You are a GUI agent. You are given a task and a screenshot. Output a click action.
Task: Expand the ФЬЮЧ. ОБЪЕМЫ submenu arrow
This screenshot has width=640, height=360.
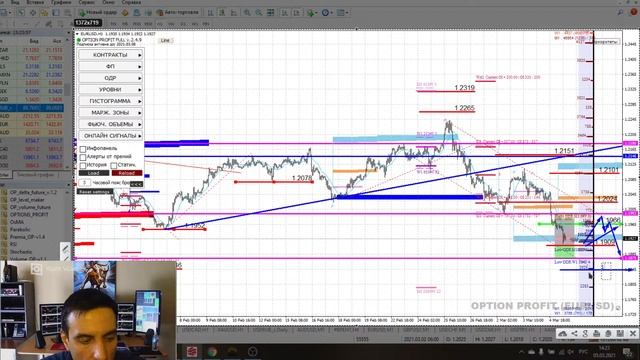coord(140,124)
